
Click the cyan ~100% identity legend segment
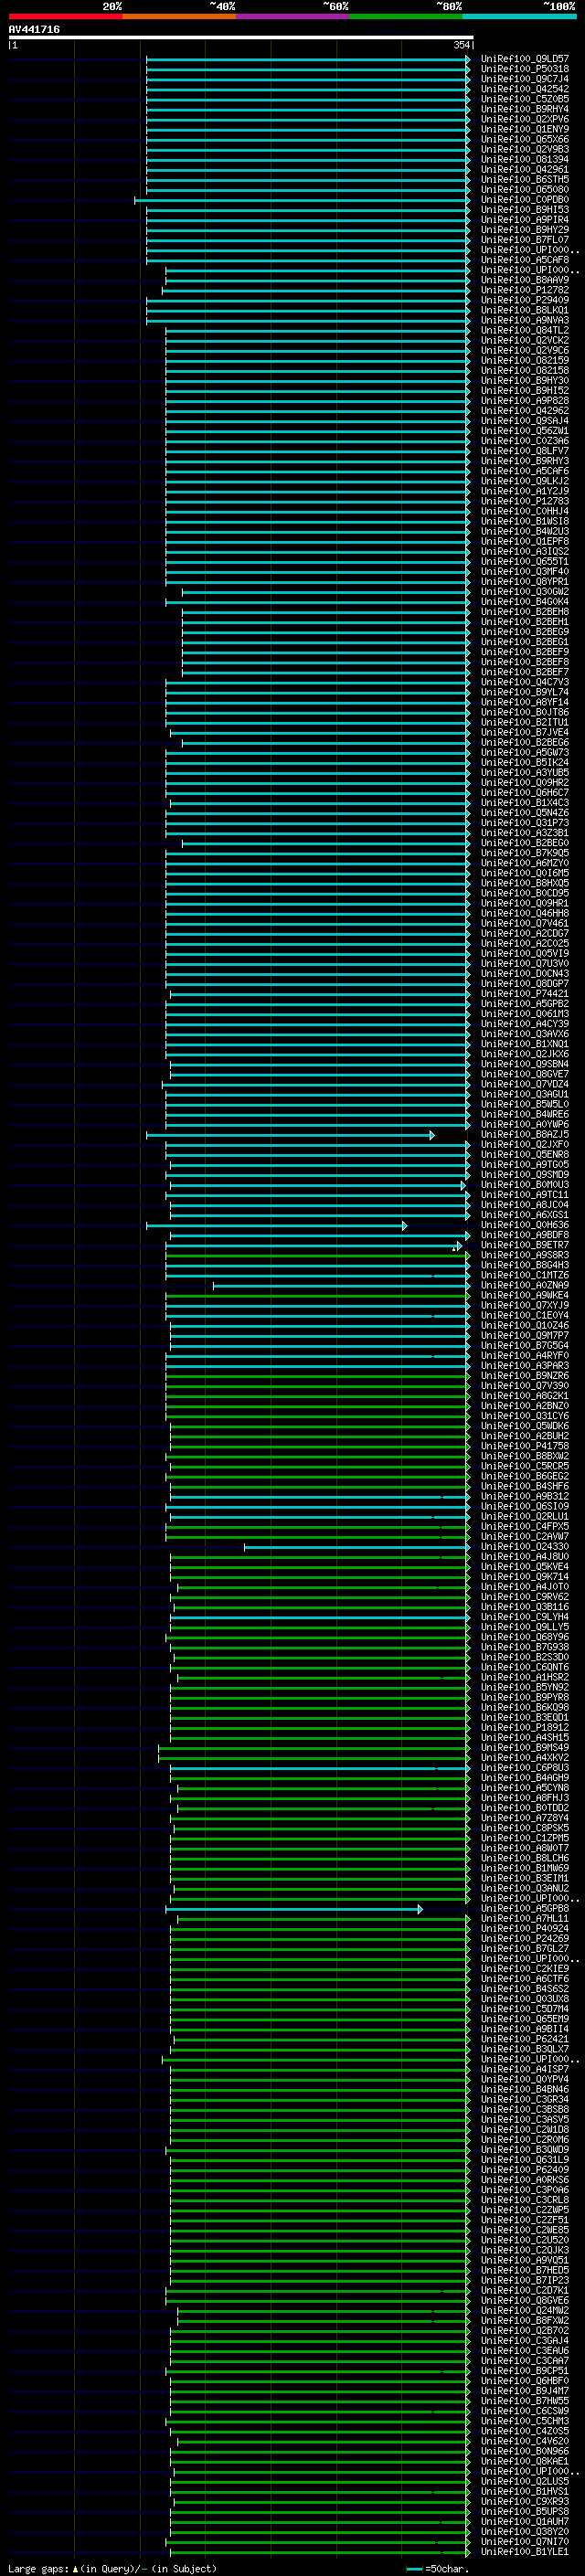coord(519,16)
